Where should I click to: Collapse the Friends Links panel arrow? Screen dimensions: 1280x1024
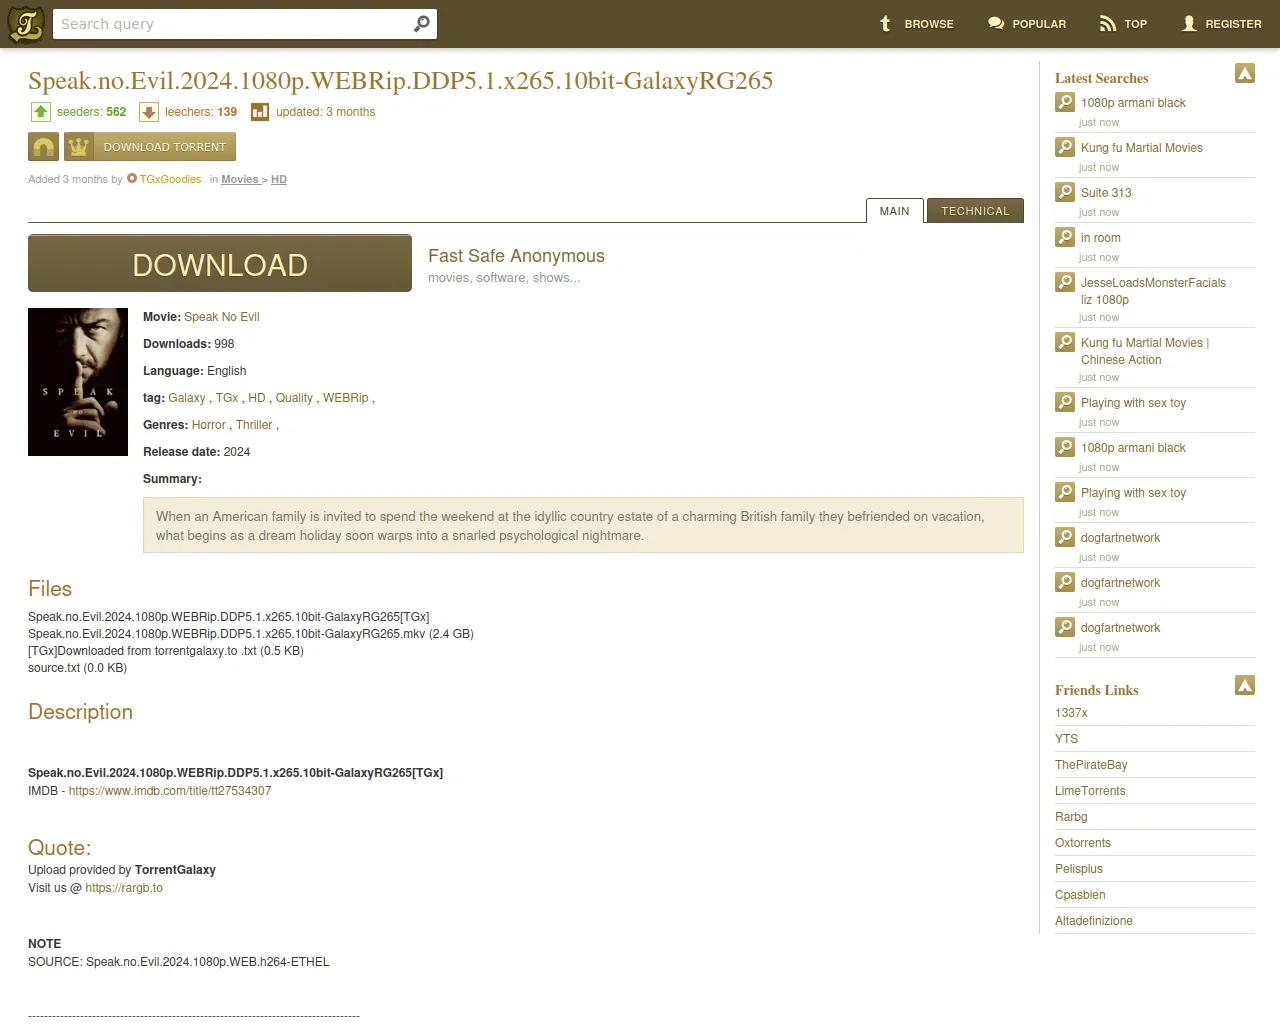[1245, 685]
